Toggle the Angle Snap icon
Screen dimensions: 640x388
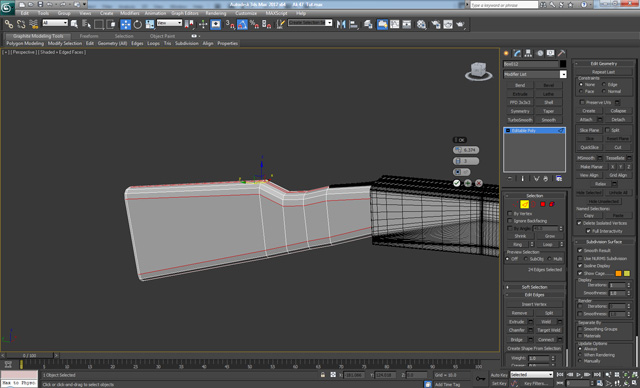[x=242, y=24]
